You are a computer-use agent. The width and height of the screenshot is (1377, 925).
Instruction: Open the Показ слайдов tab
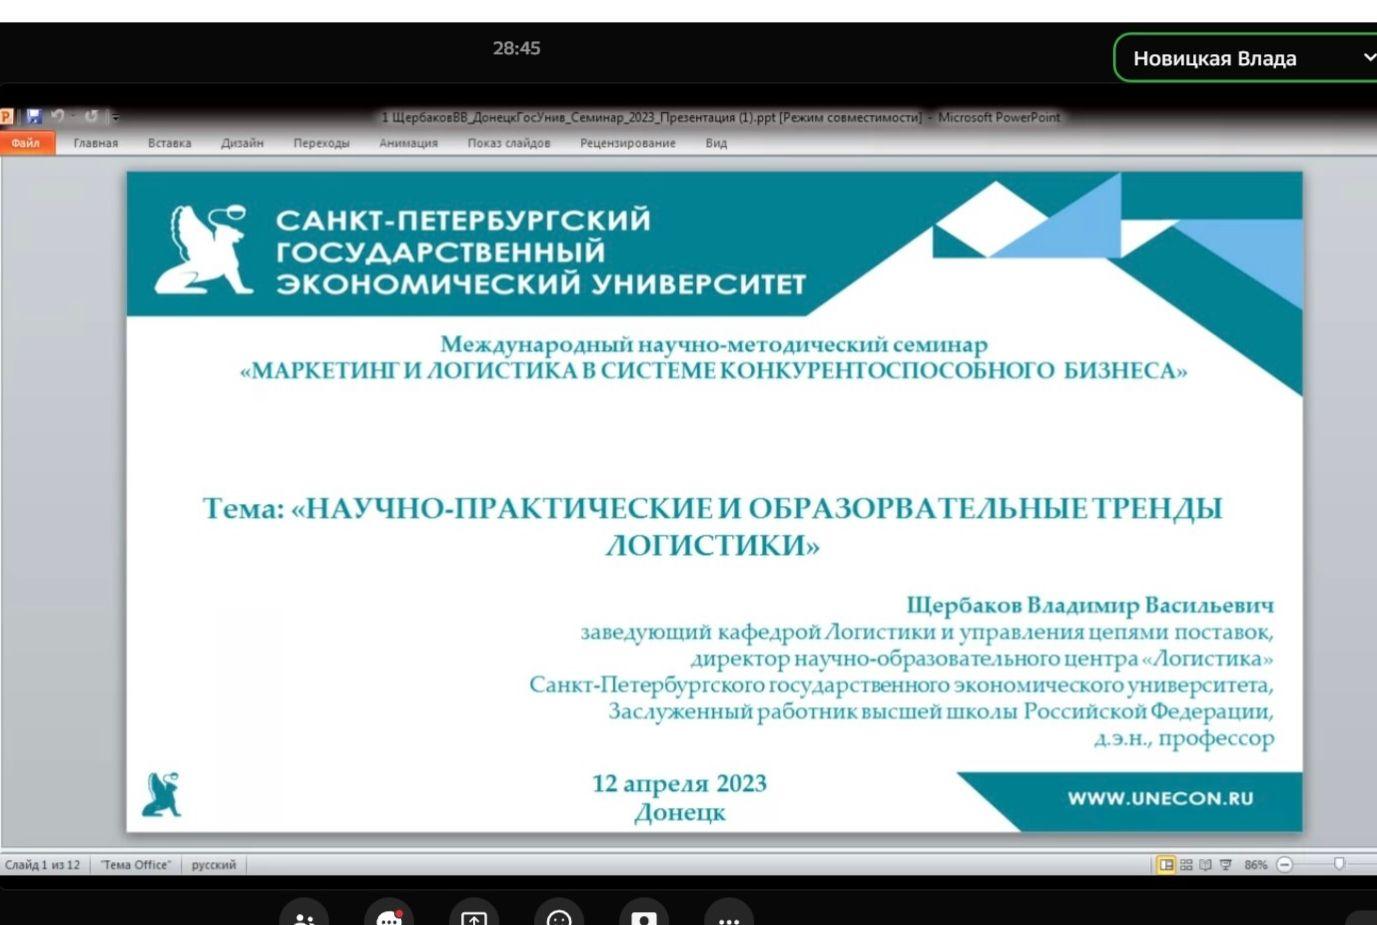click(x=509, y=143)
